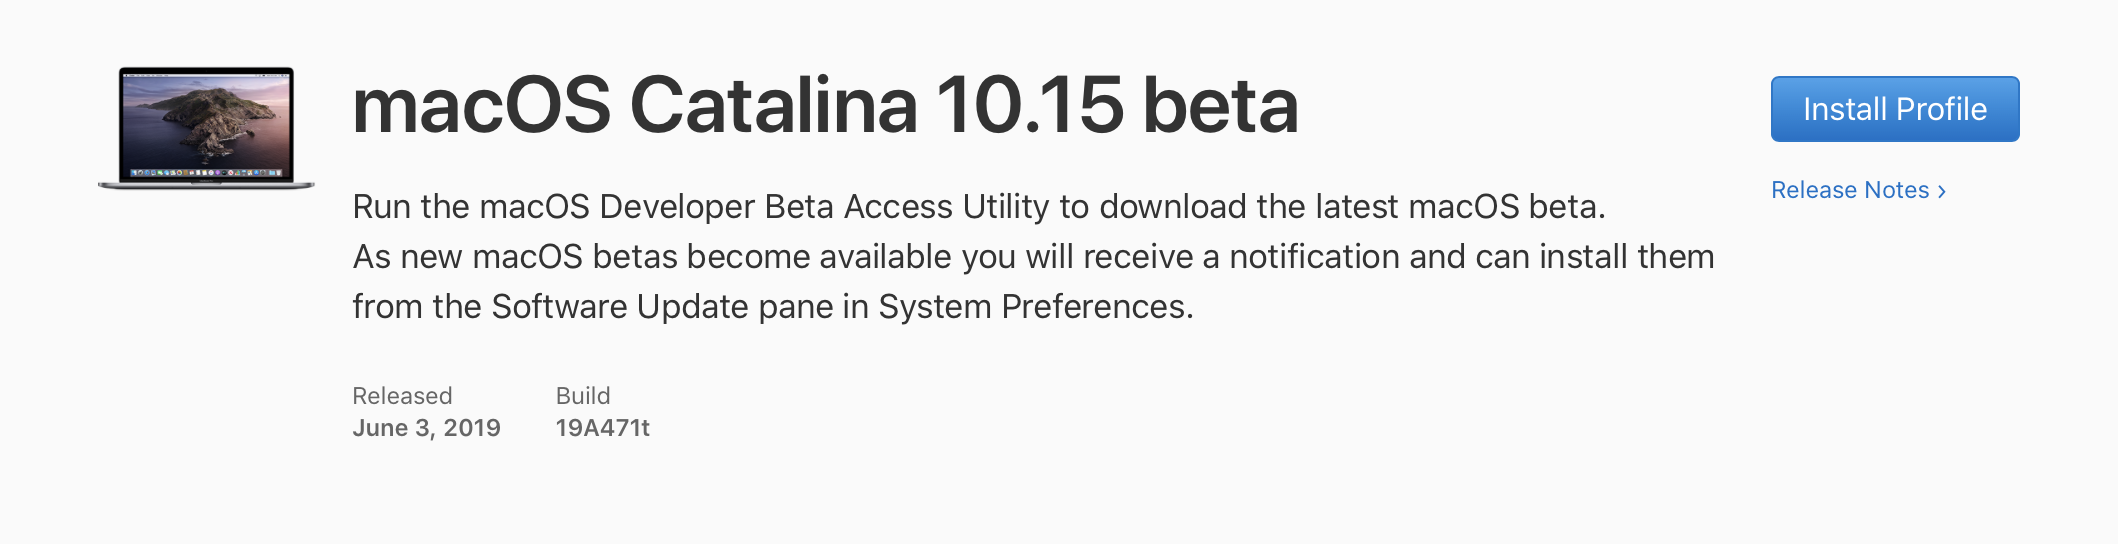Click the Install Profile button
Viewport: 2118px width, 544px height.
1894,109
